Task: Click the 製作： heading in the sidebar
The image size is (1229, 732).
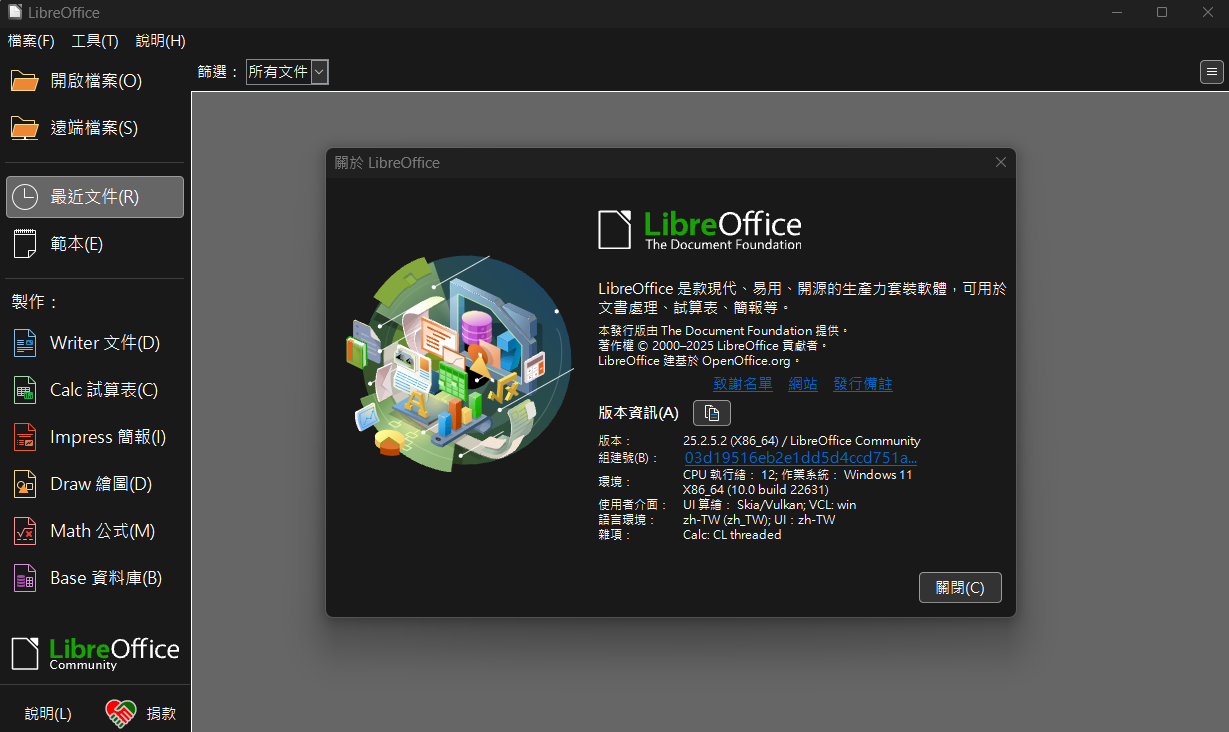Action: pos(36,302)
